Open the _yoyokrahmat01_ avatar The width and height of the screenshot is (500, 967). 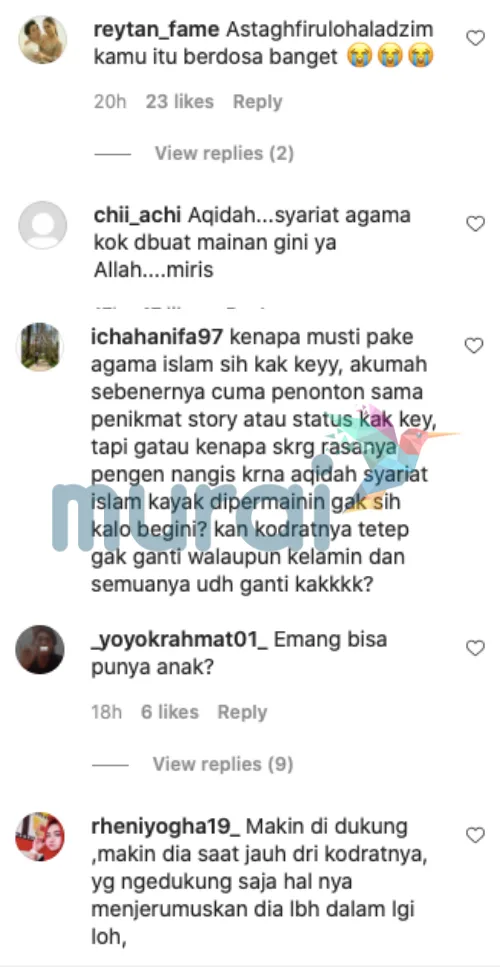(x=40, y=649)
